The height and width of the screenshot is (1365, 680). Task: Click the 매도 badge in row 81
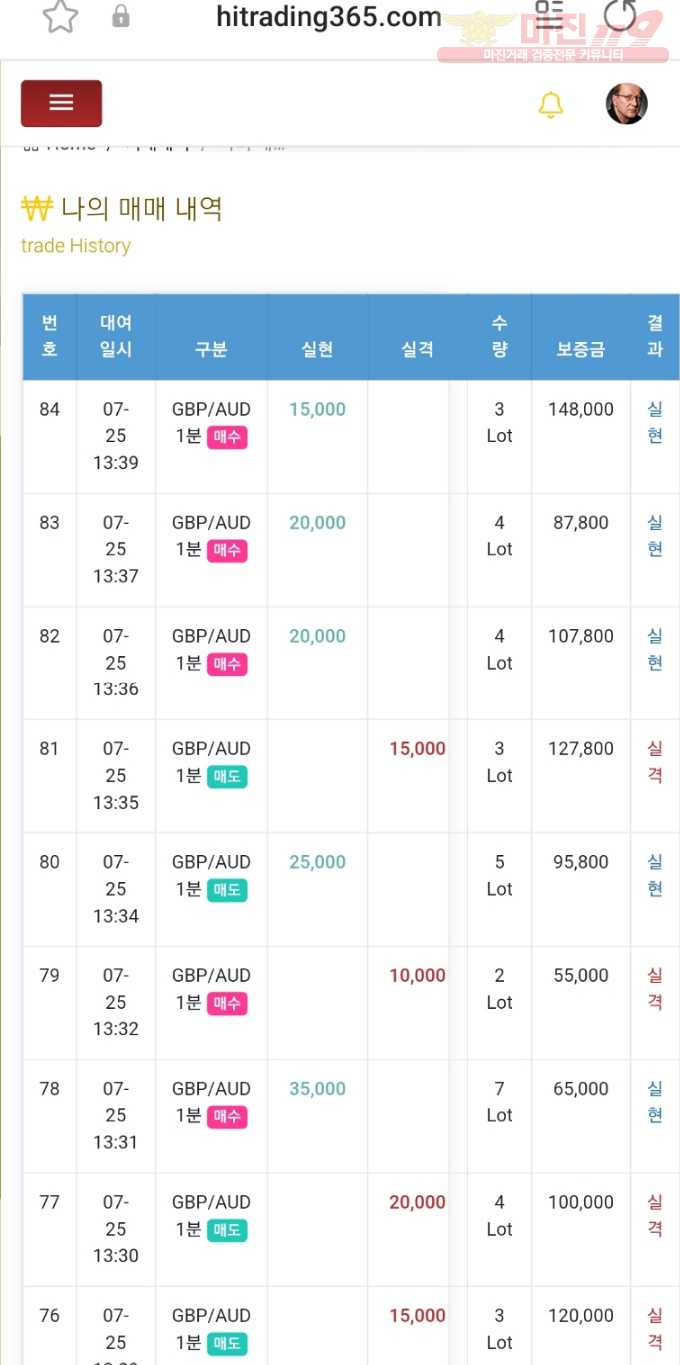pos(227,777)
